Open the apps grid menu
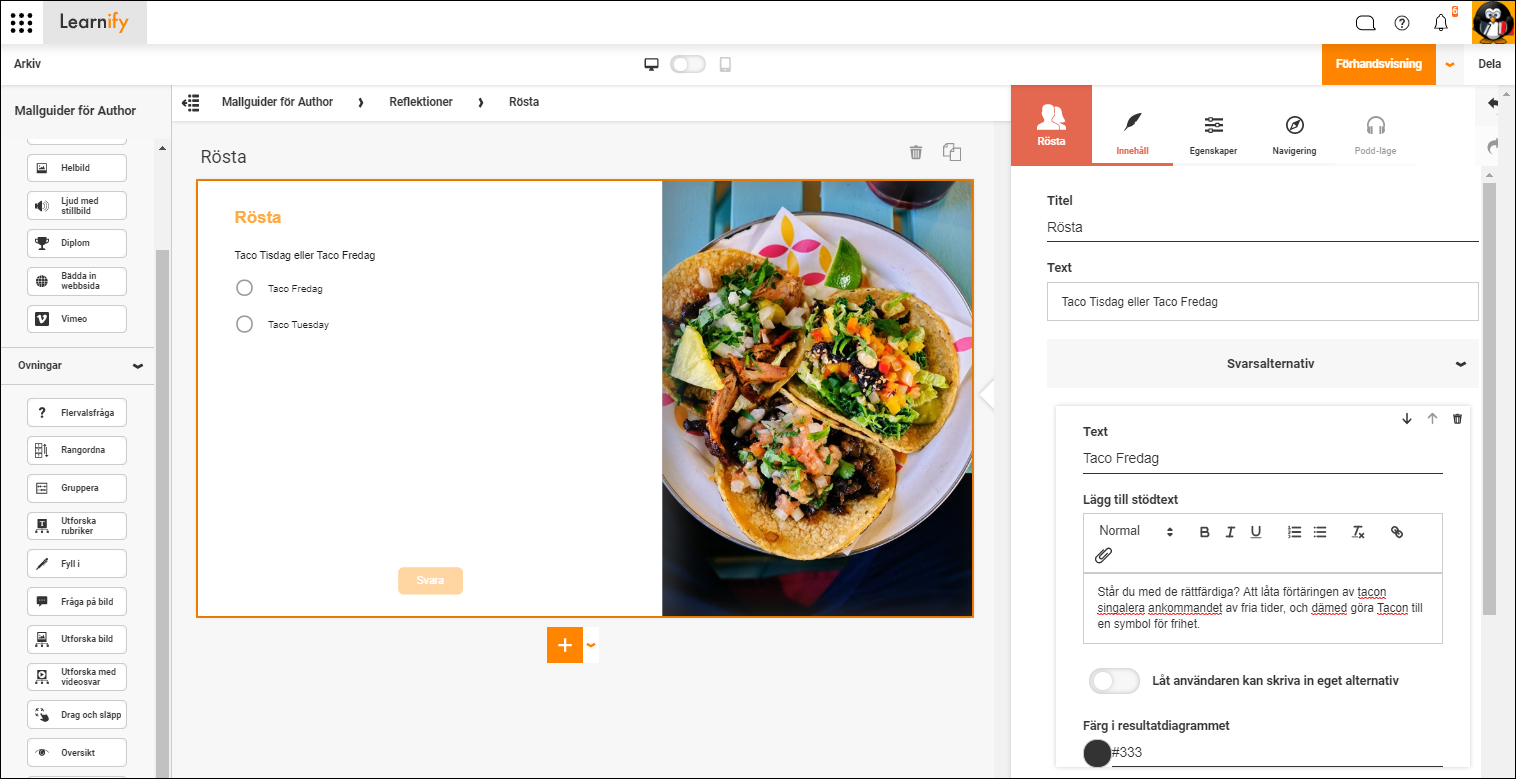This screenshot has height=779, width=1516. click(21, 22)
